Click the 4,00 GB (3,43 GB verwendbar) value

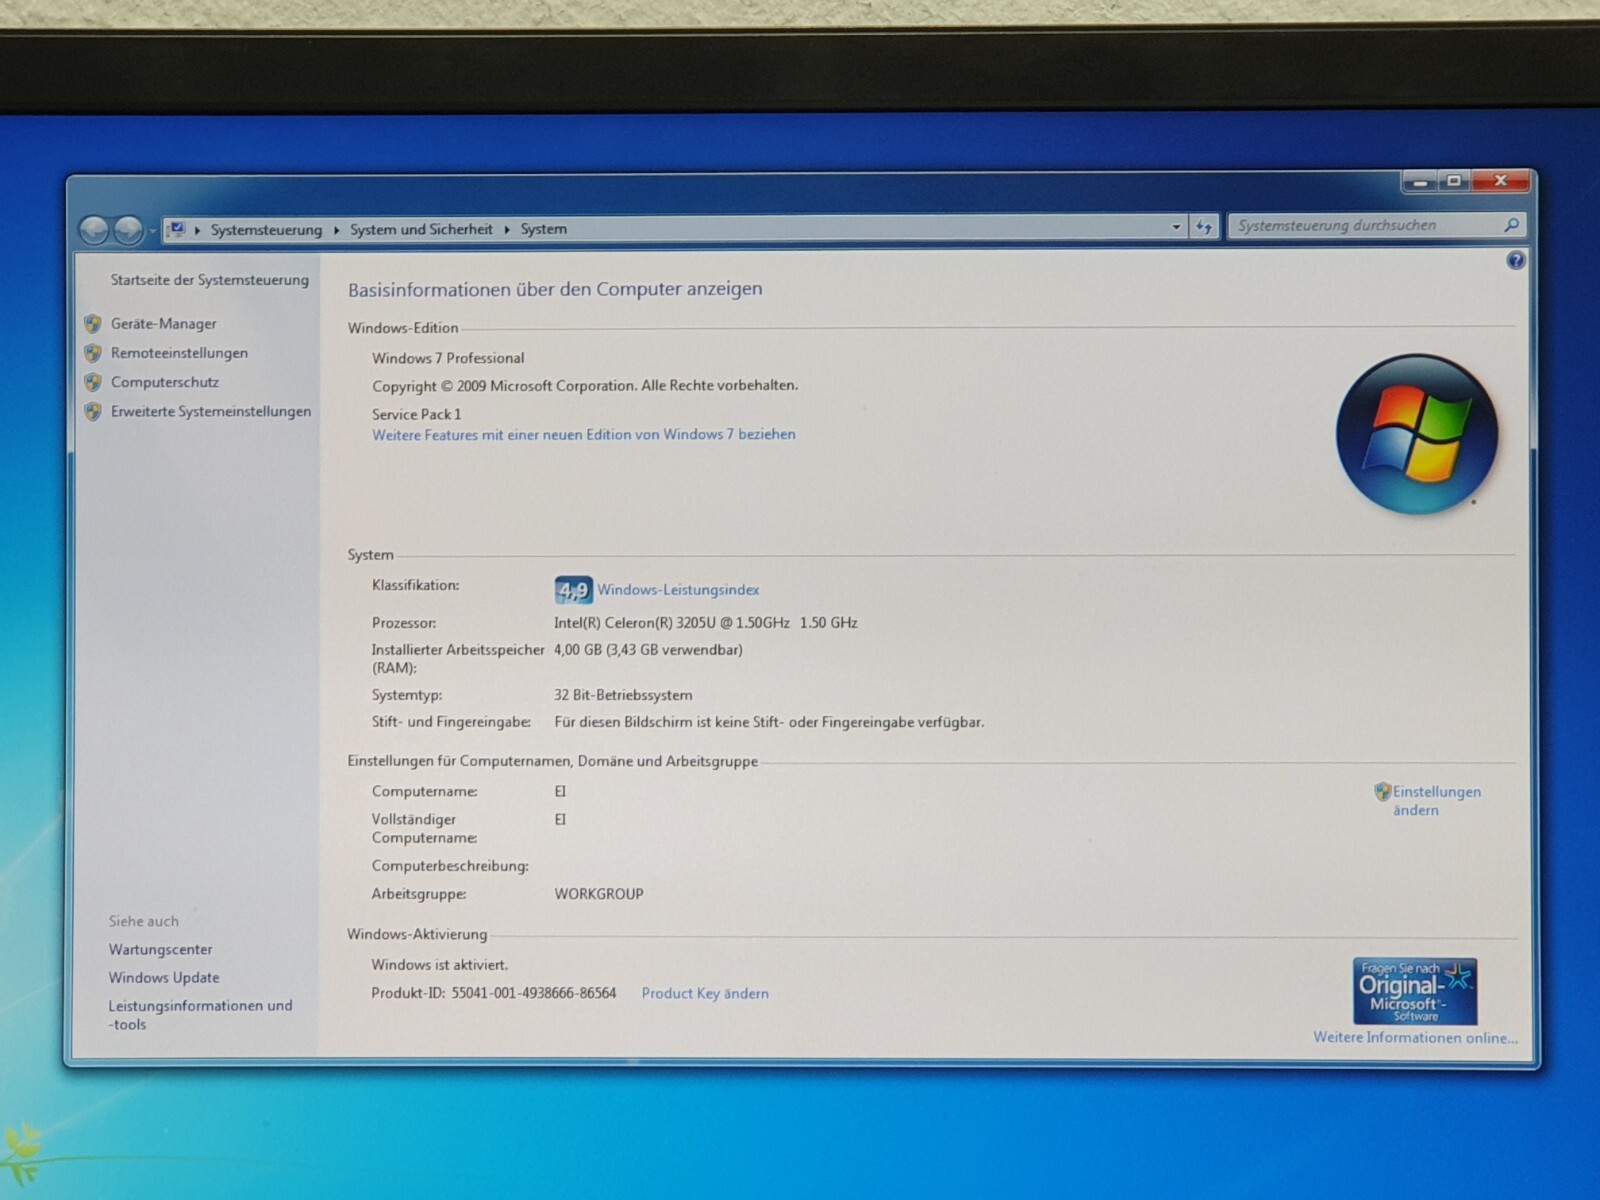point(648,650)
